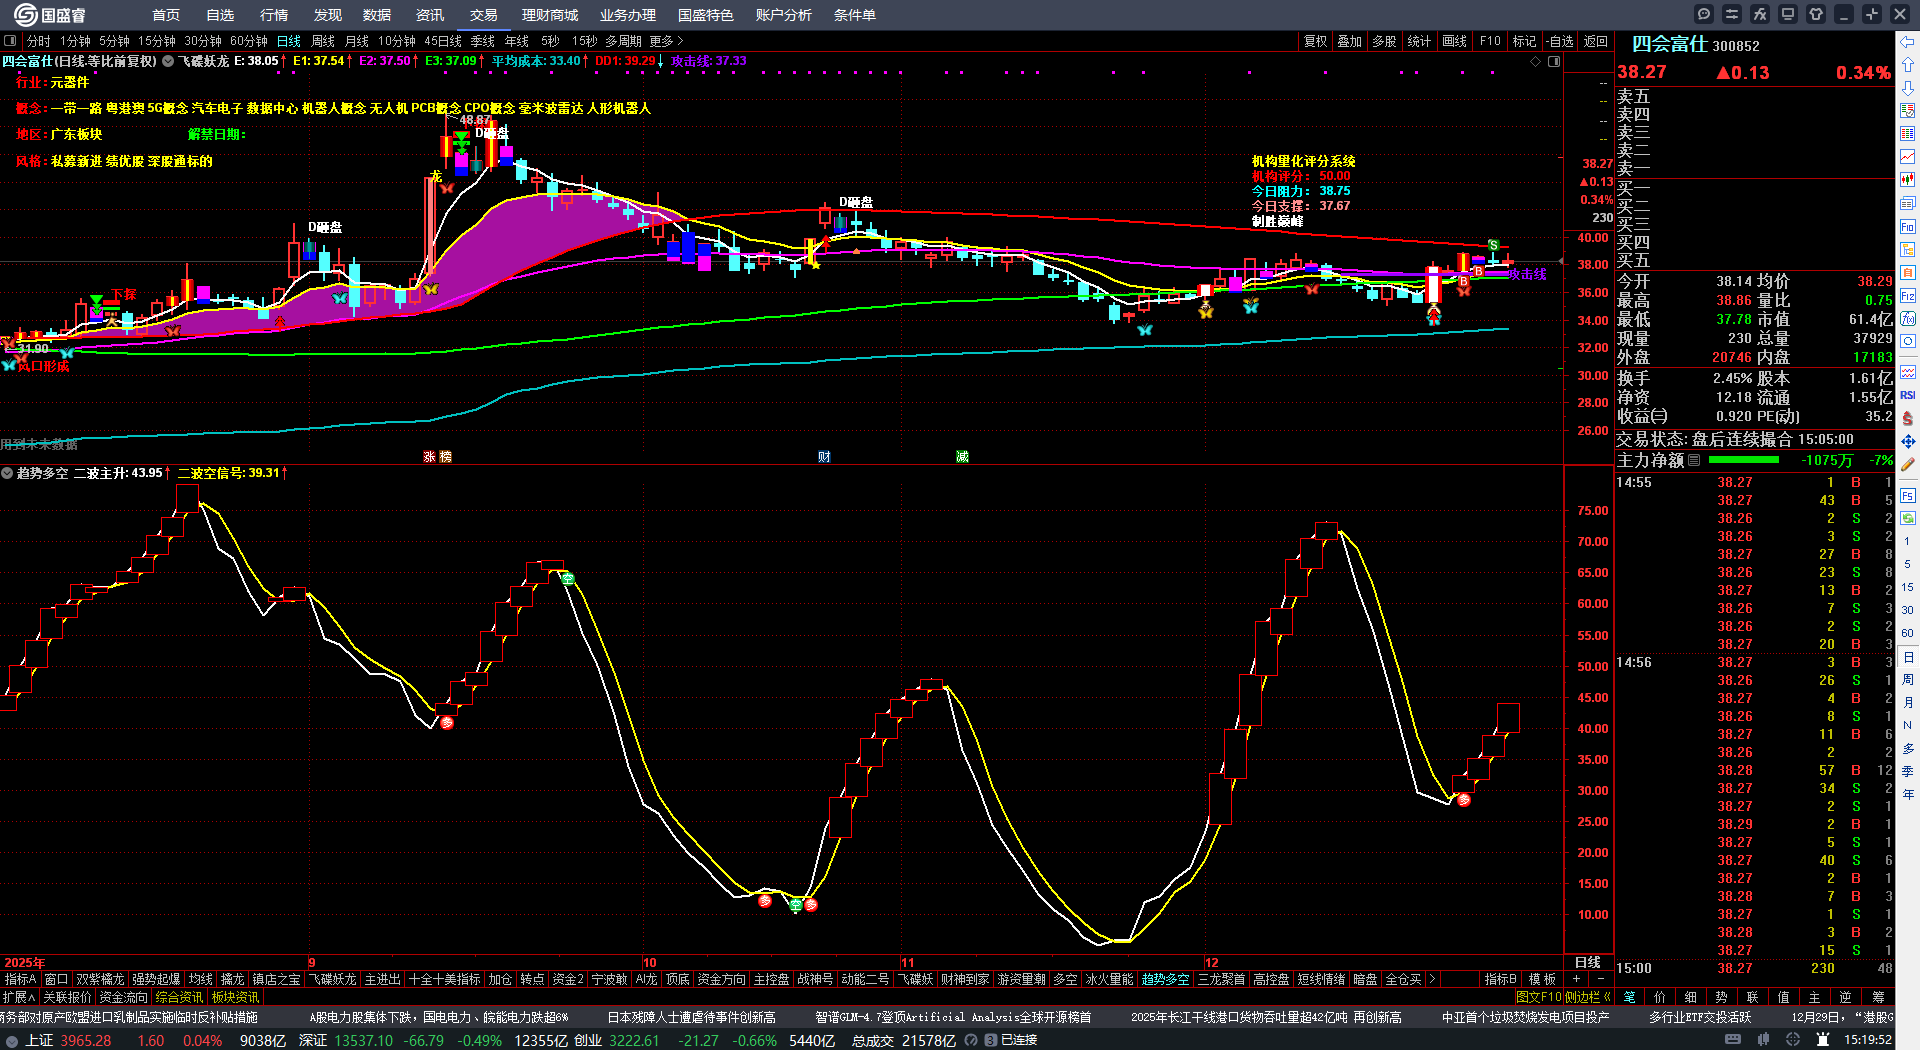Click the 图文F10 link
The image size is (1920, 1050).
click(1538, 997)
